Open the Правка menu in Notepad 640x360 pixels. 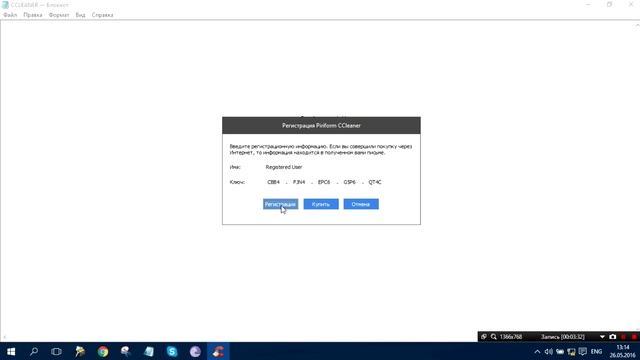33,15
